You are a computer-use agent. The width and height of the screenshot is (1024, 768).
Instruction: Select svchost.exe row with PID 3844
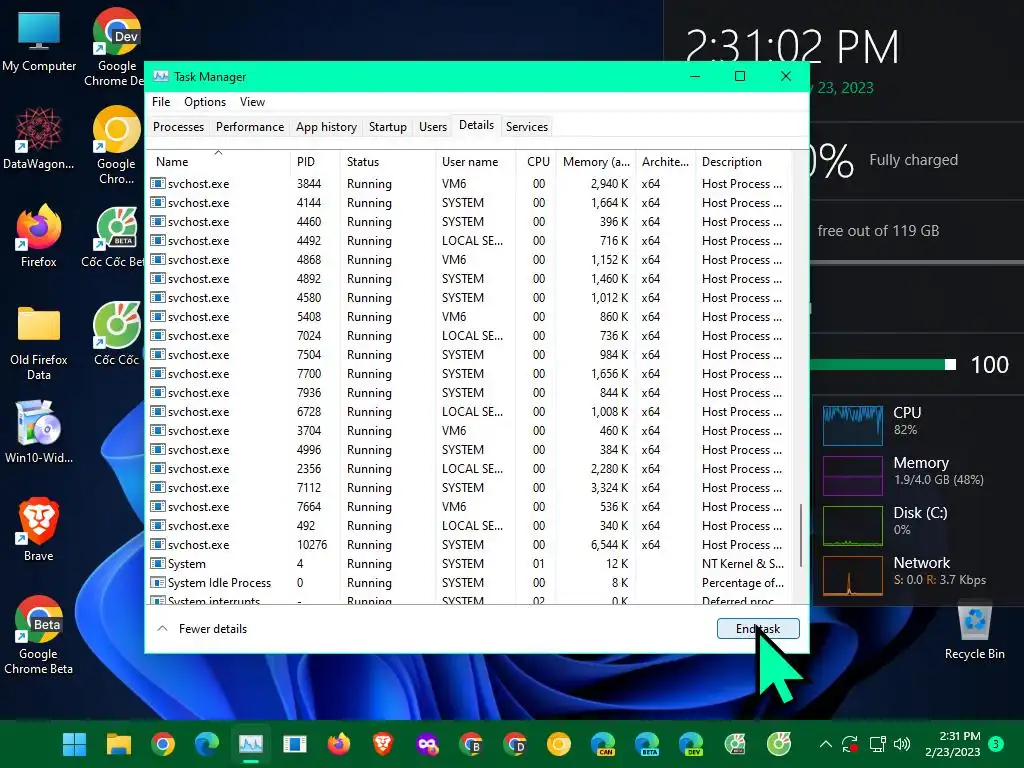coord(470,184)
